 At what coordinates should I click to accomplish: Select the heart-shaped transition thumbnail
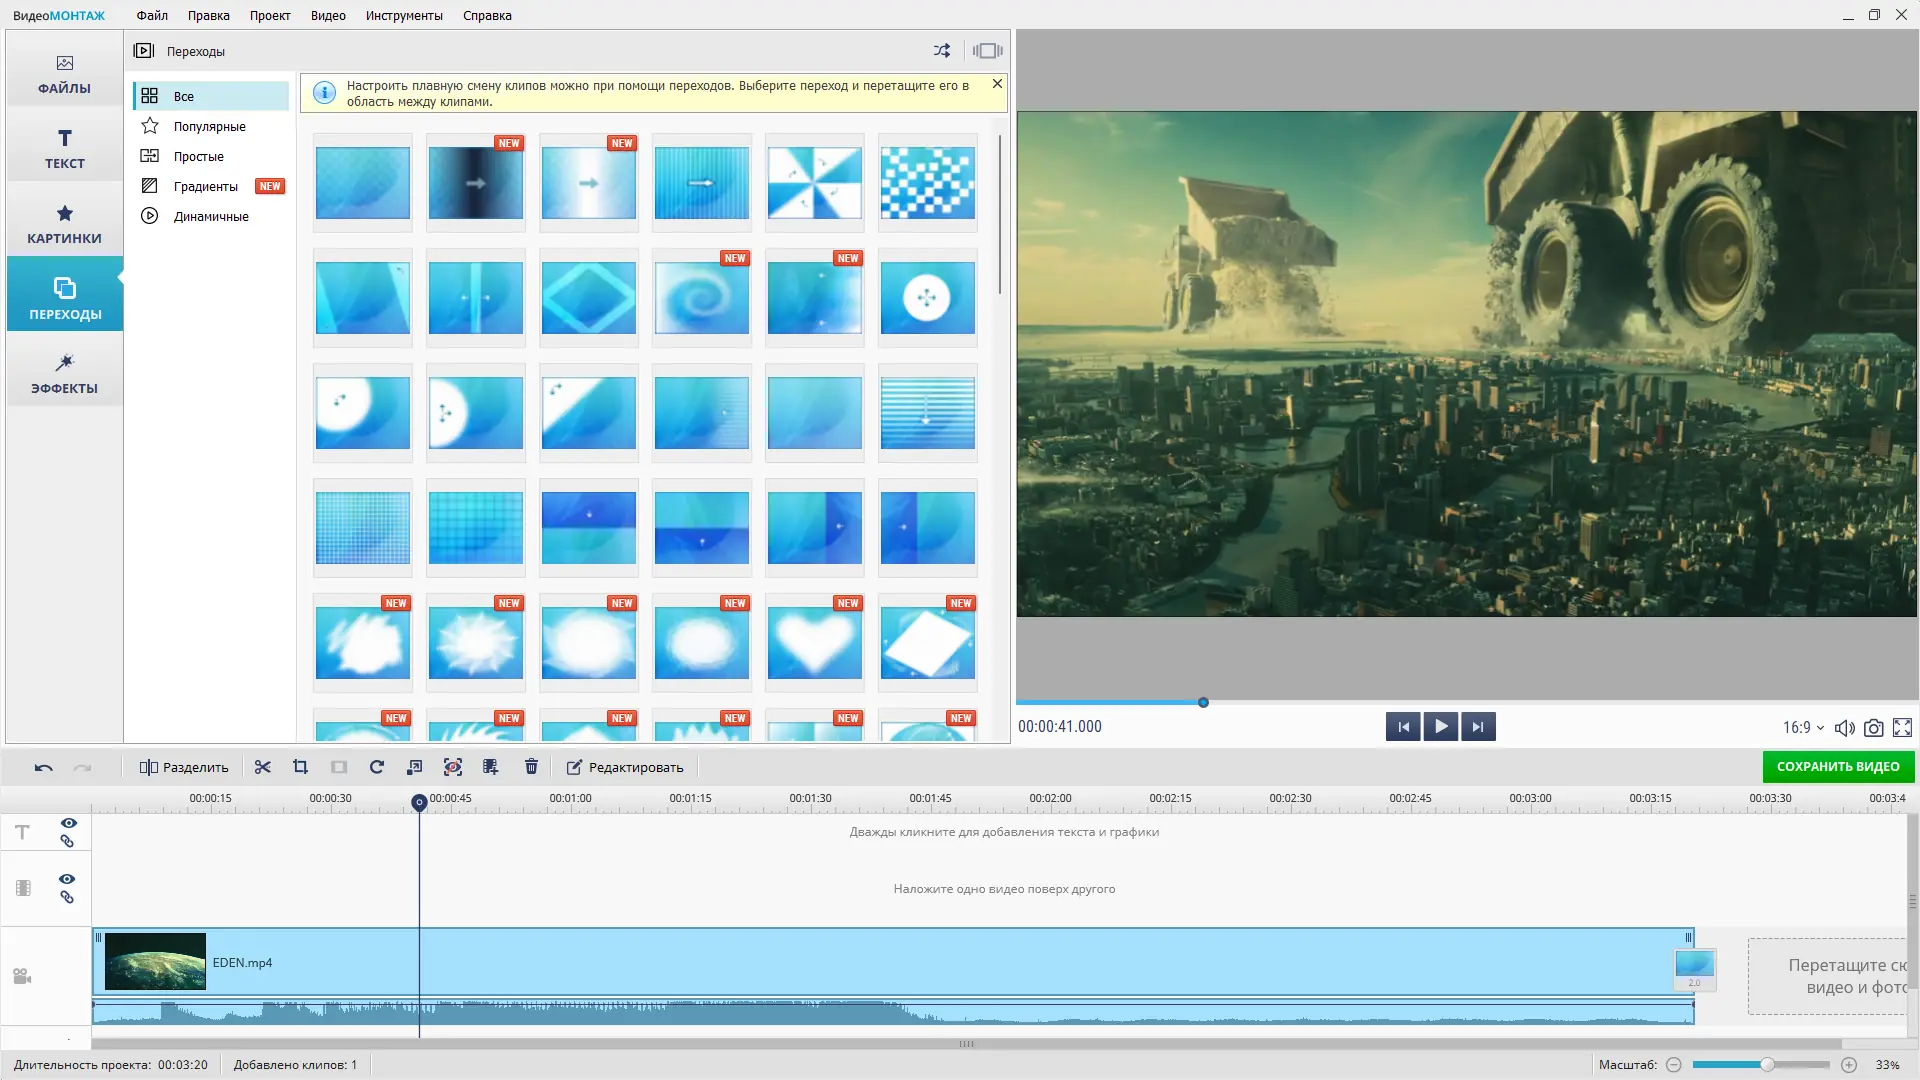coord(814,643)
